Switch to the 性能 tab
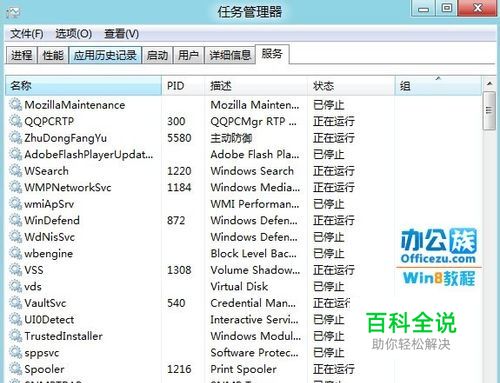The width and height of the screenshot is (500, 383). pos(53,55)
